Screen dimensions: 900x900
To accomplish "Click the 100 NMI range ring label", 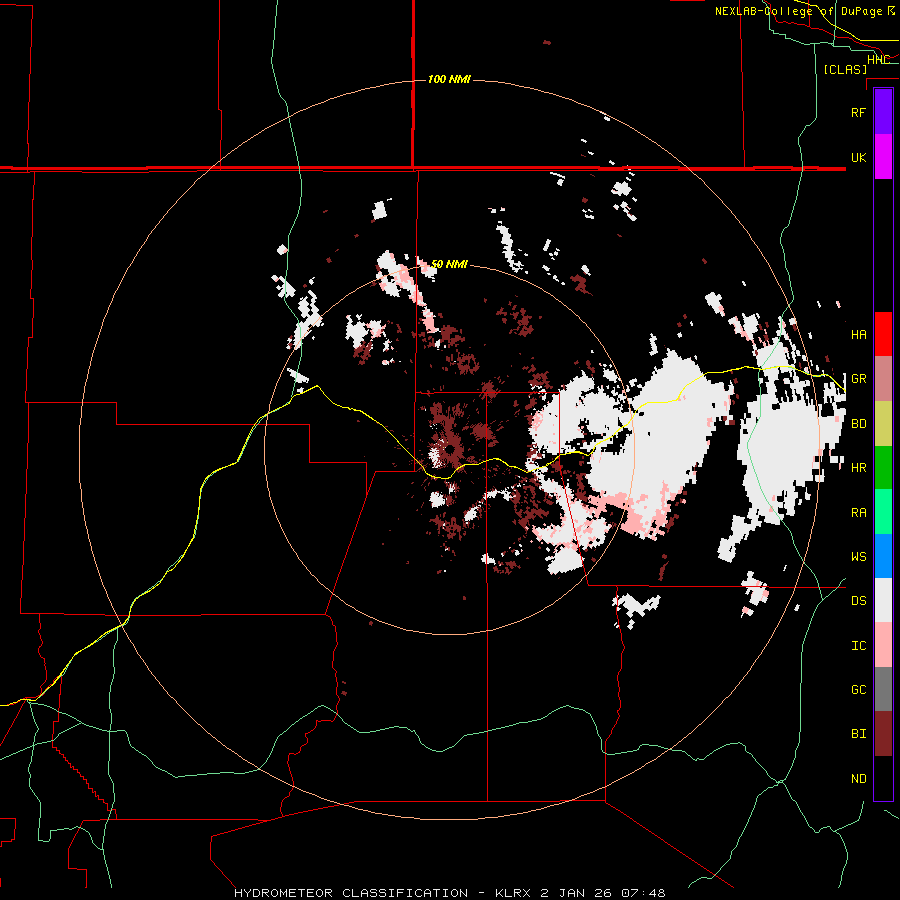I will point(449,79).
